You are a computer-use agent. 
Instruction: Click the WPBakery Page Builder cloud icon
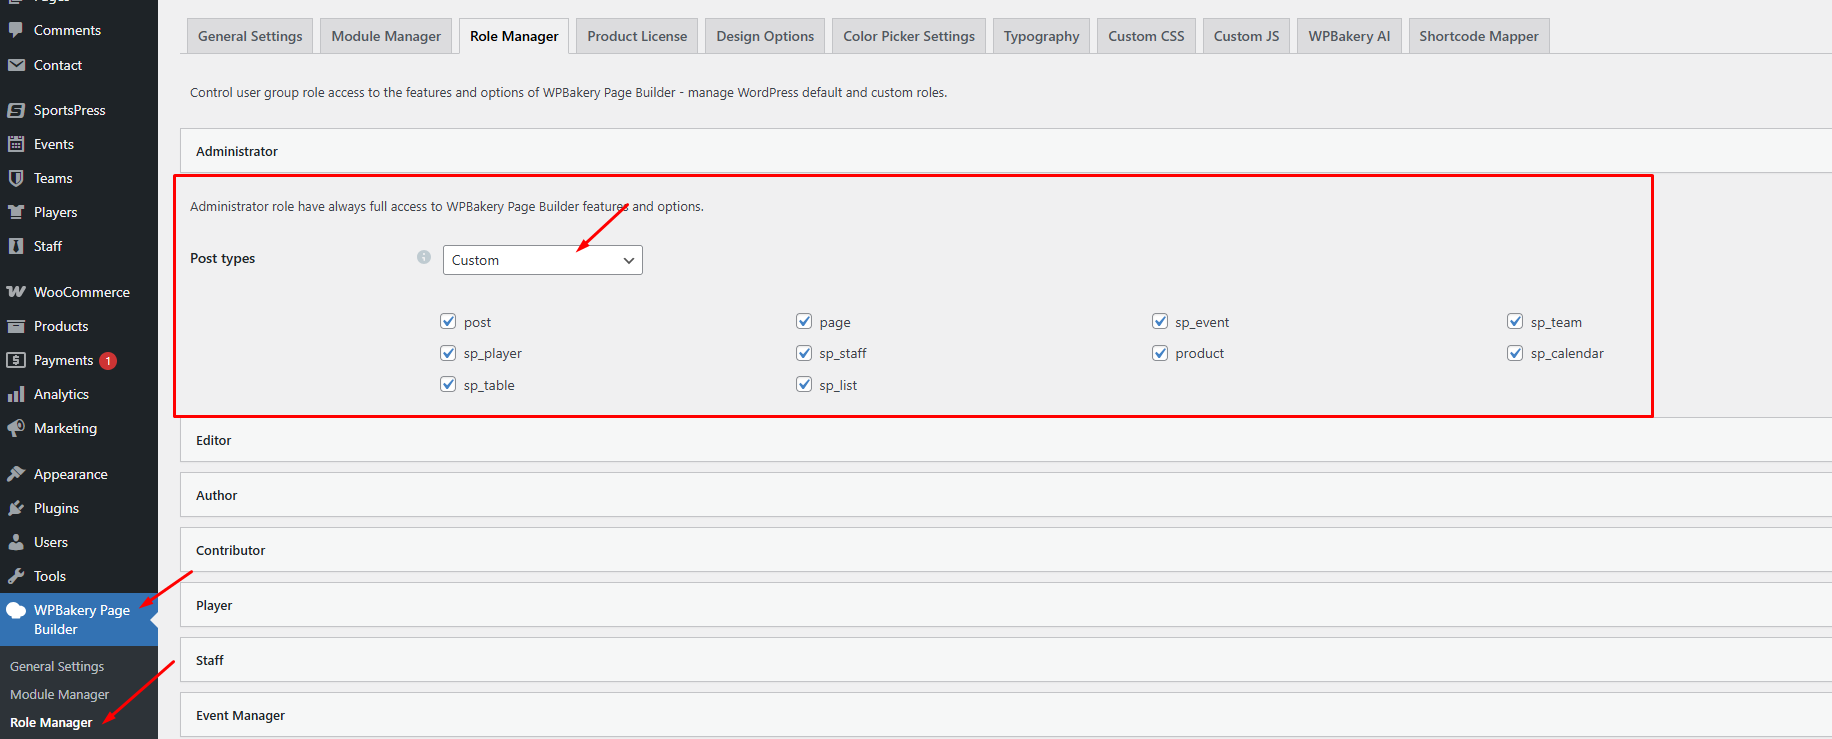point(16,610)
